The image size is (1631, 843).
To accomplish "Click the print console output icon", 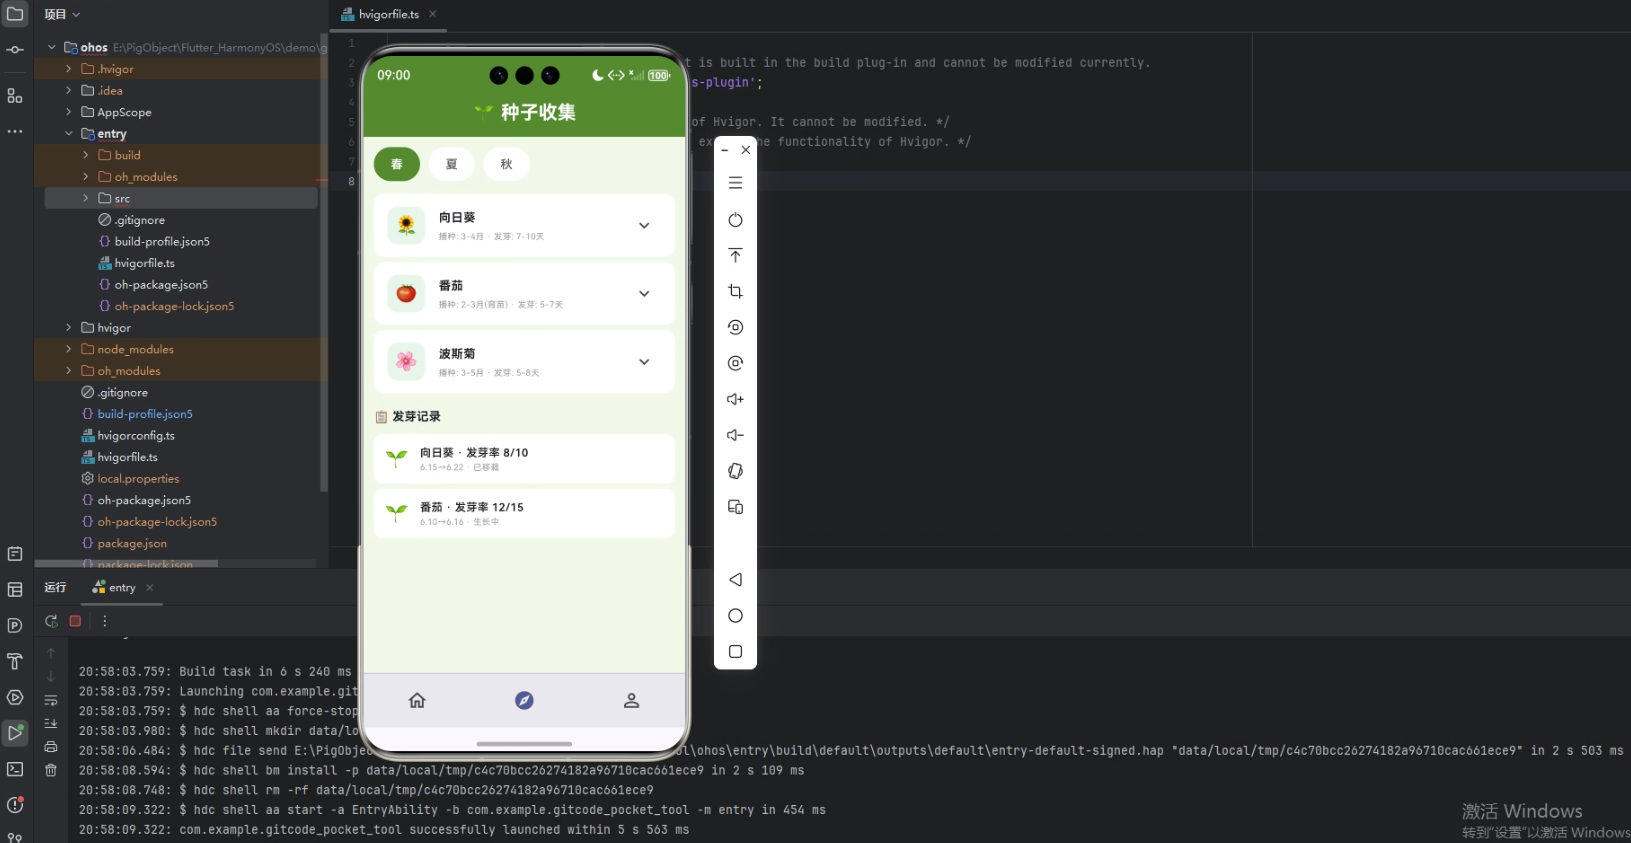I will tap(51, 747).
